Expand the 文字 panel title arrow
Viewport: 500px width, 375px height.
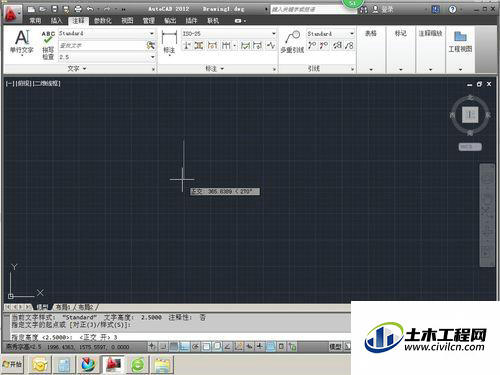click(x=77, y=69)
